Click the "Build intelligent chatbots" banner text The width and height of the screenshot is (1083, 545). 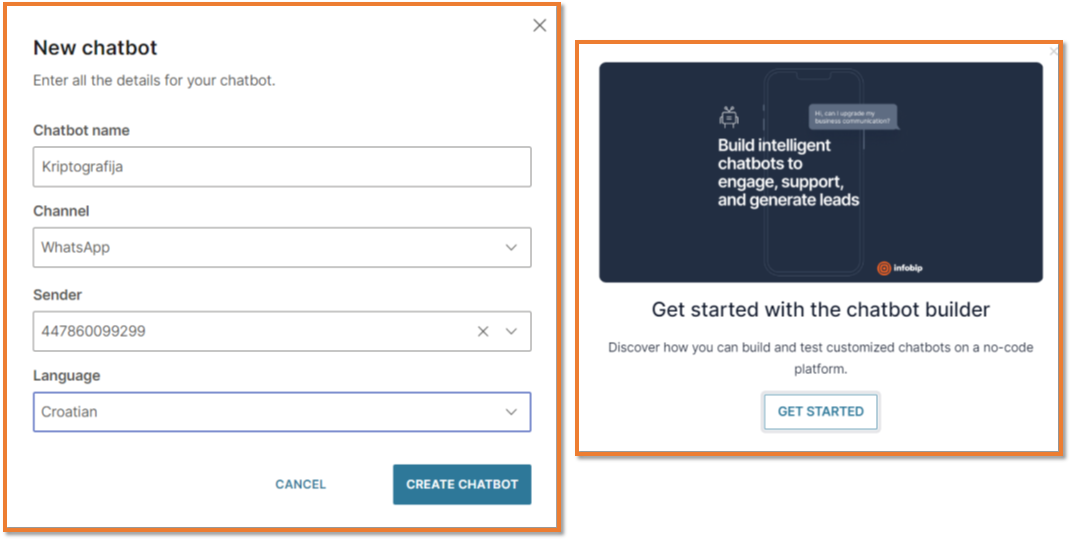click(x=788, y=172)
